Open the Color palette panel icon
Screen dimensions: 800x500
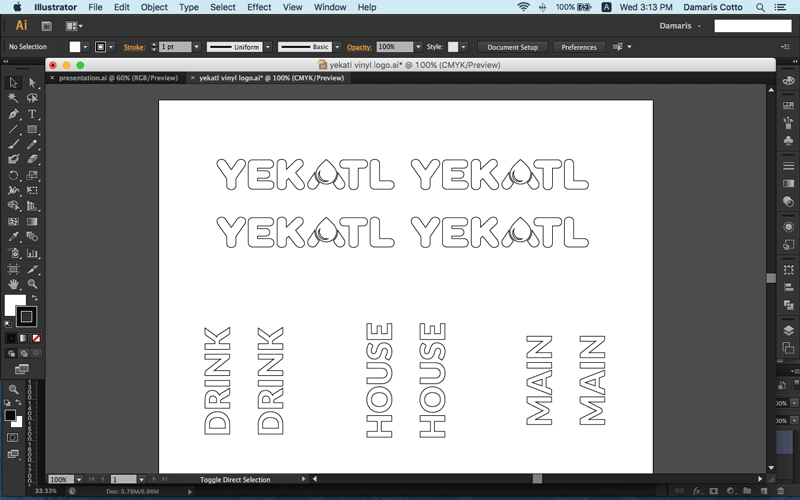click(x=788, y=81)
